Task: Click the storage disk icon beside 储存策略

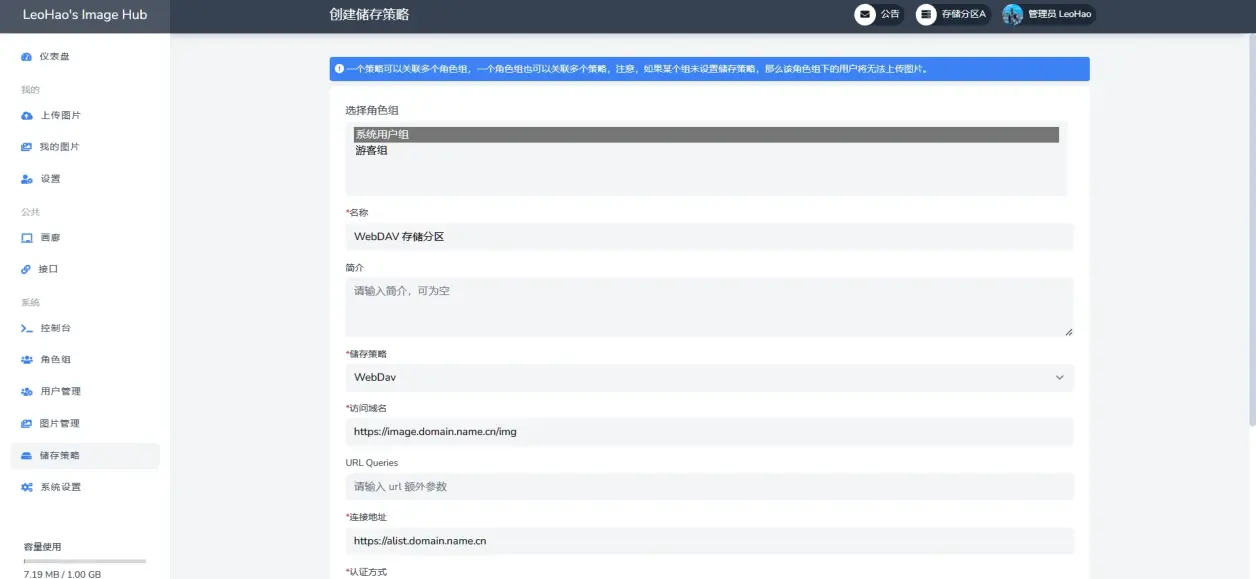Action: point(27,456)
